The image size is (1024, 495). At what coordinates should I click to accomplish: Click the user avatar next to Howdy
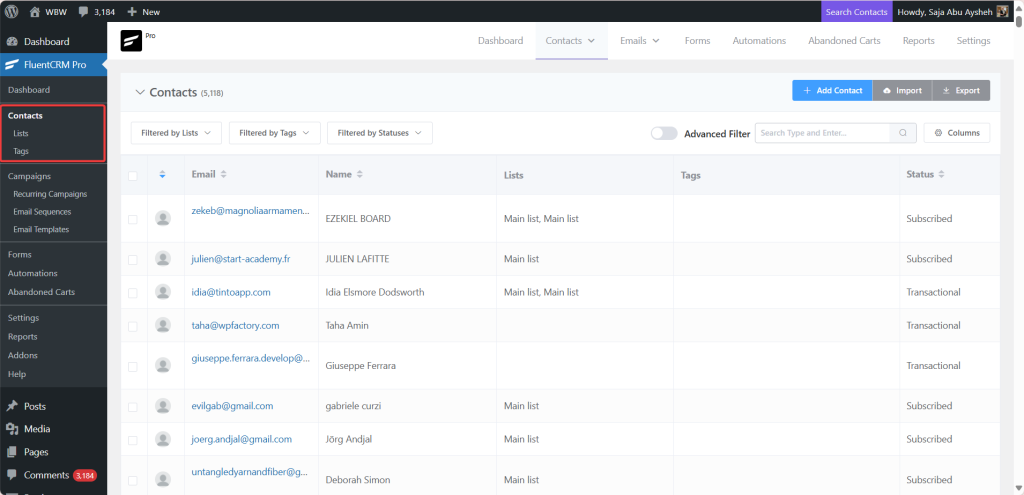(1002, 12)
